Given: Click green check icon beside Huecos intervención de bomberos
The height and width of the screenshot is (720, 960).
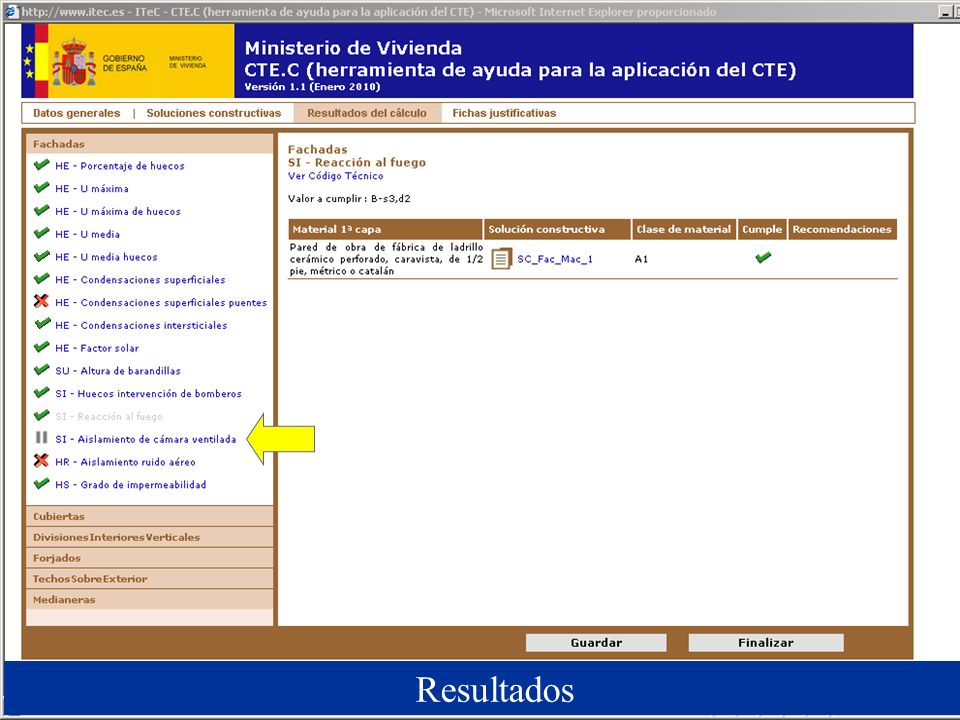Looking at the screenshot, I should (x=42, y=392).
